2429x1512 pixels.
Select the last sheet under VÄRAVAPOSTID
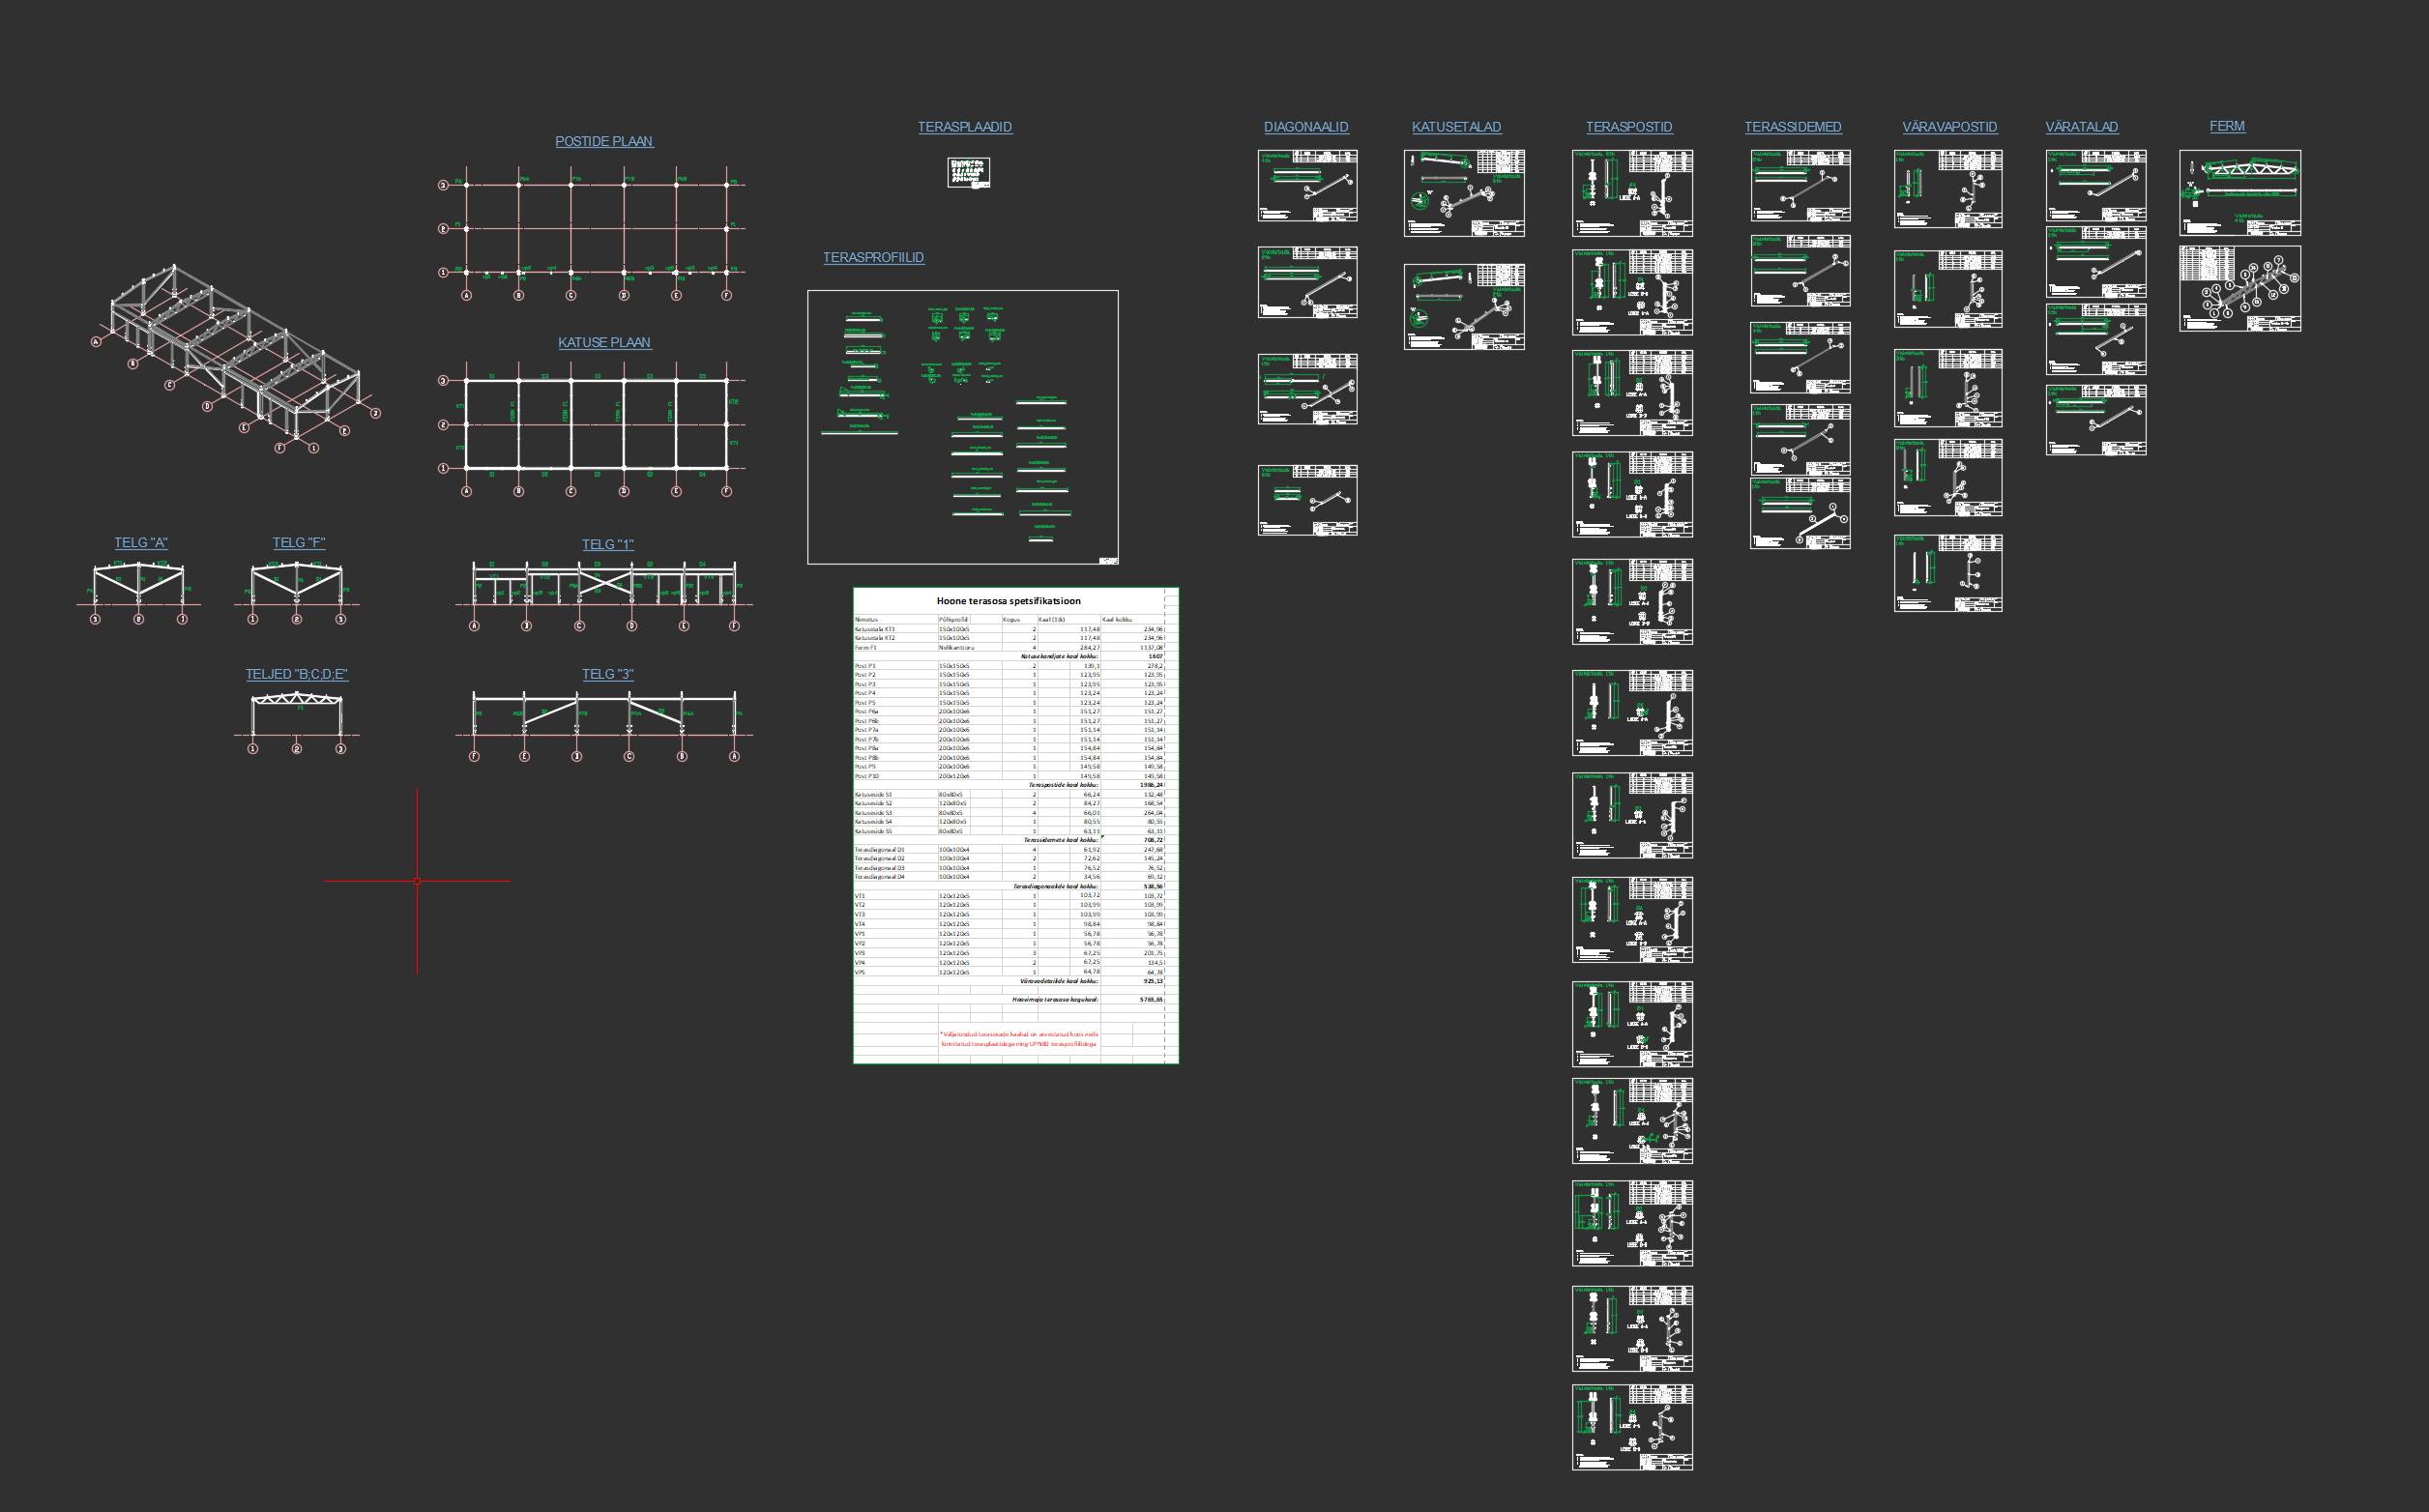tap(1947, 573)
